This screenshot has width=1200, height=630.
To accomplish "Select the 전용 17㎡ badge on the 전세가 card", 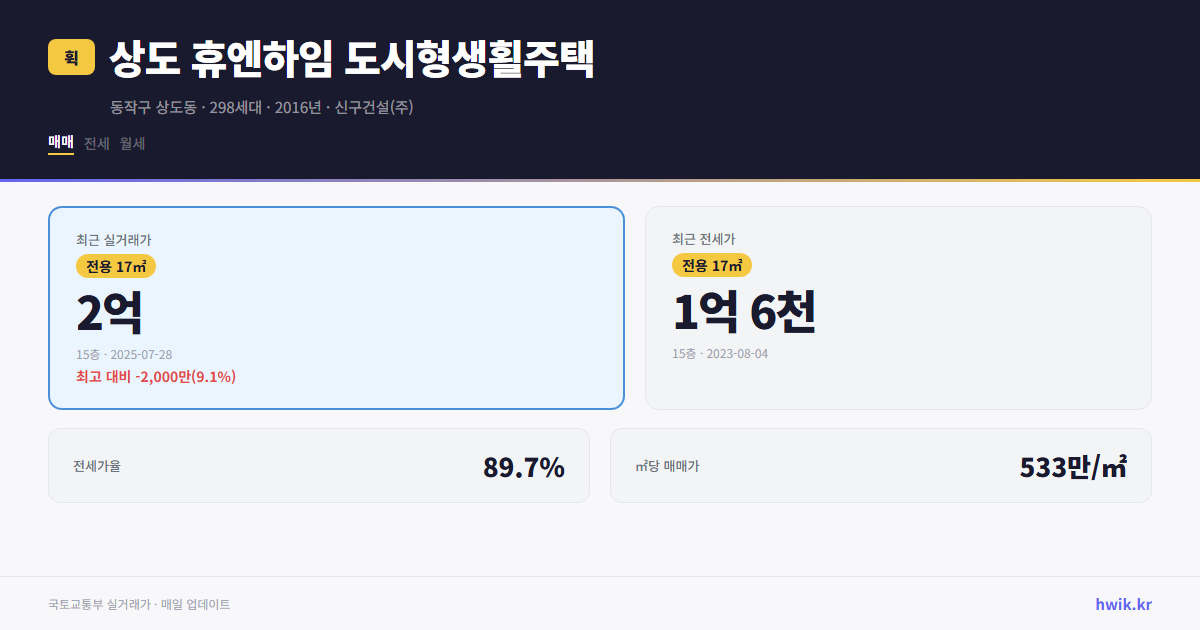I will pyautogui.click(x=710, y=265).
